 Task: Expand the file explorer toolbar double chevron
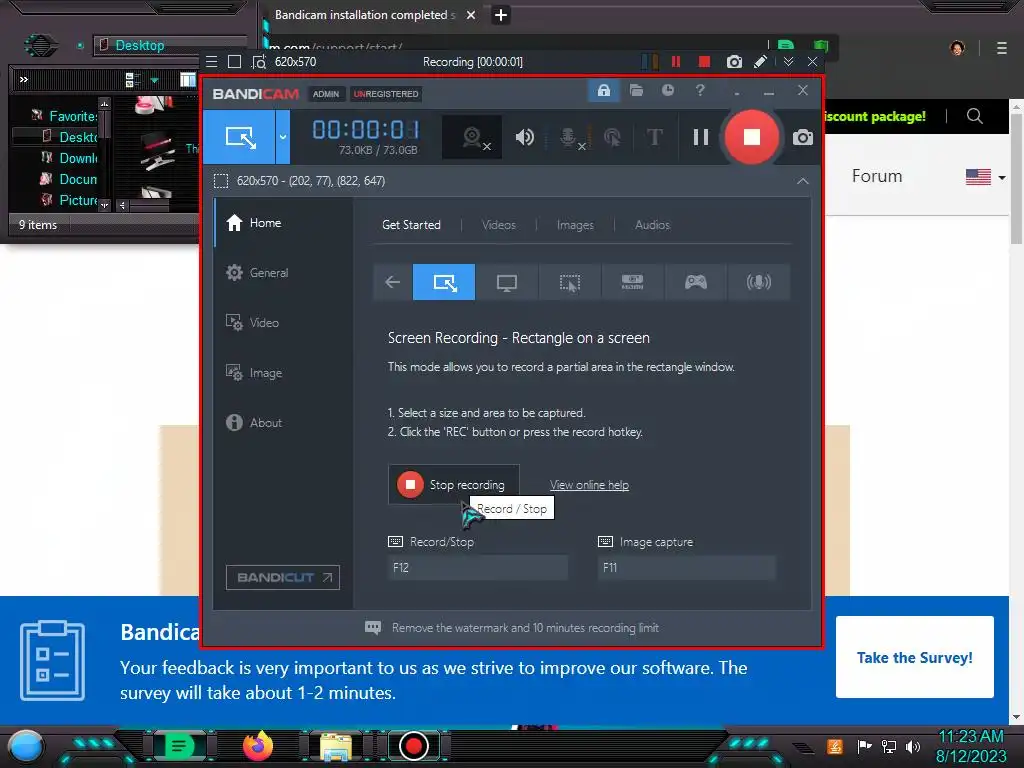[24, 80]
